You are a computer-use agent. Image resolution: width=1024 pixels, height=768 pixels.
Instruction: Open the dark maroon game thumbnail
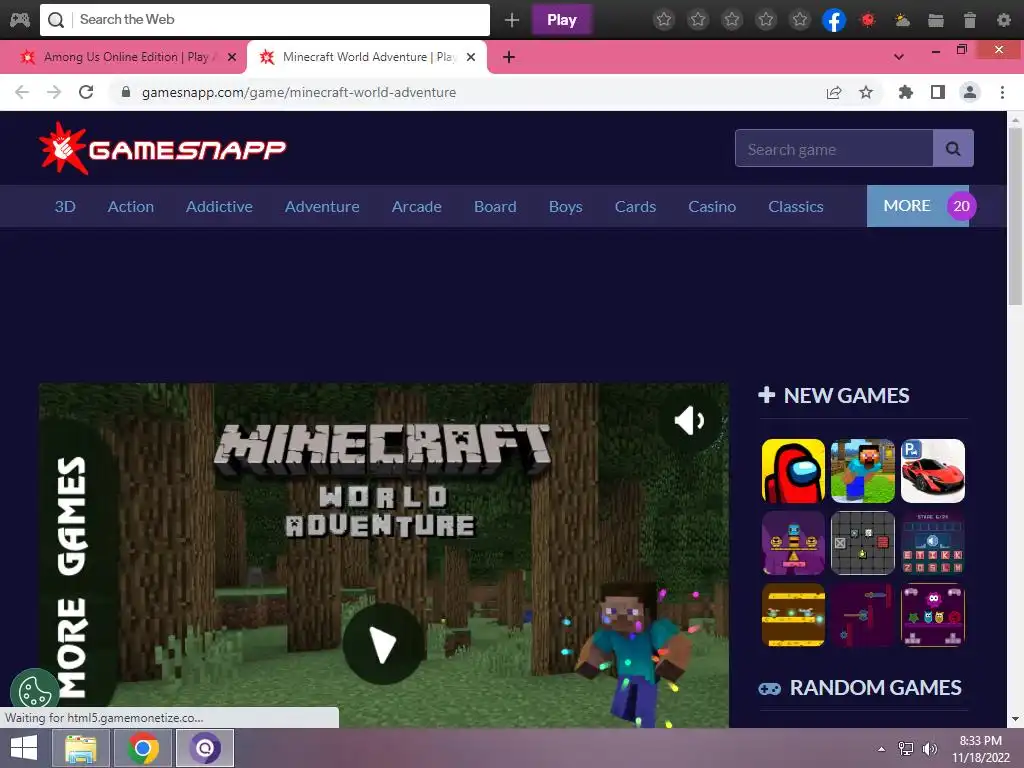(x=863, y=615)
